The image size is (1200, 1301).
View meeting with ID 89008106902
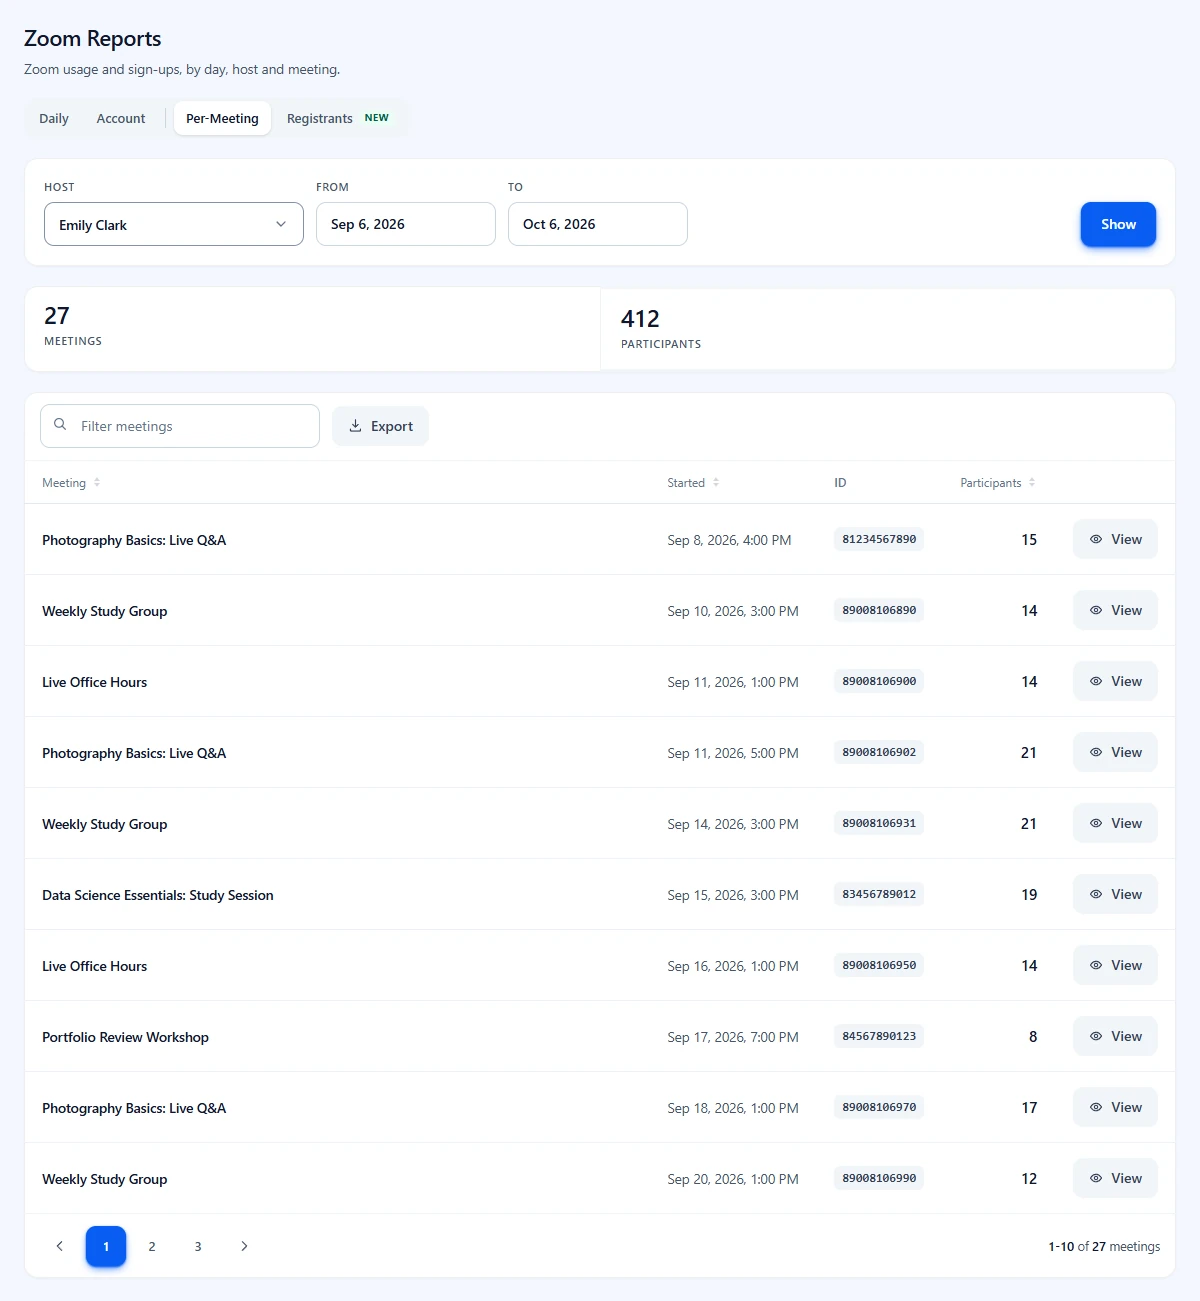point(1115,752)
